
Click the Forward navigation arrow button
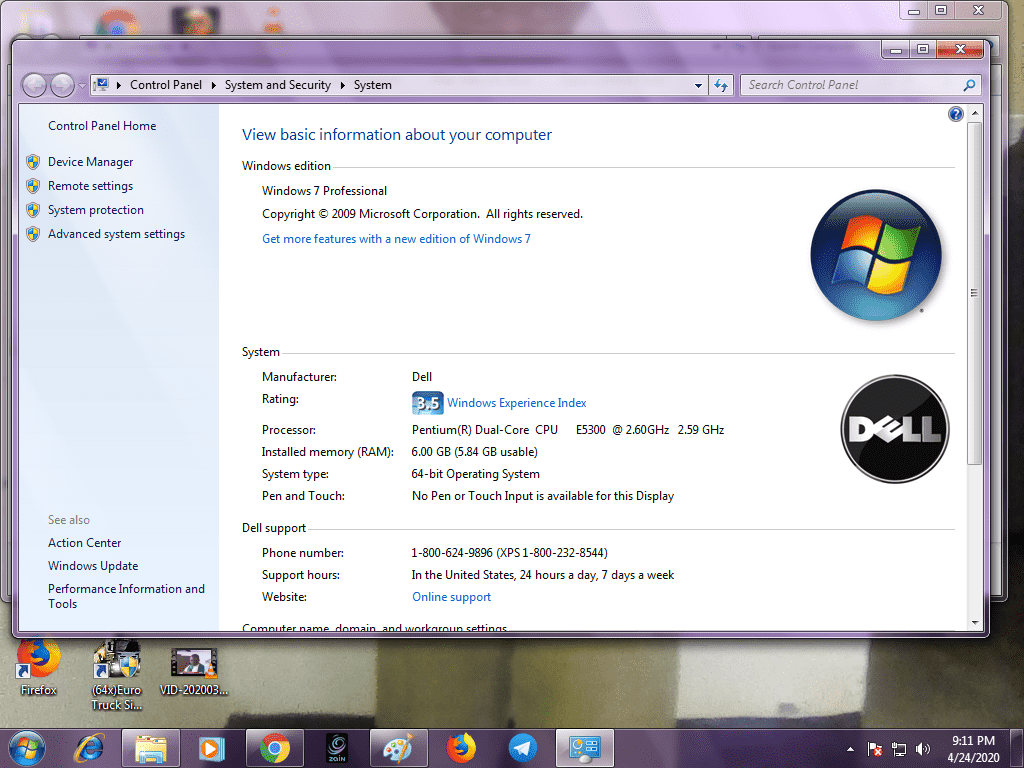[x=62, y=85]
